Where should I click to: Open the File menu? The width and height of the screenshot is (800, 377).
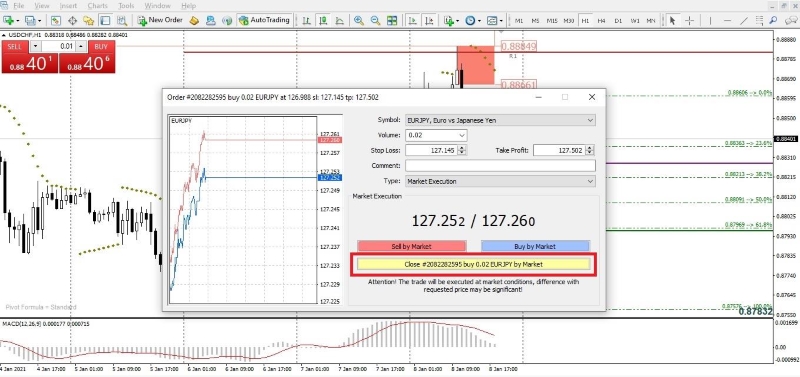point(18,6)
